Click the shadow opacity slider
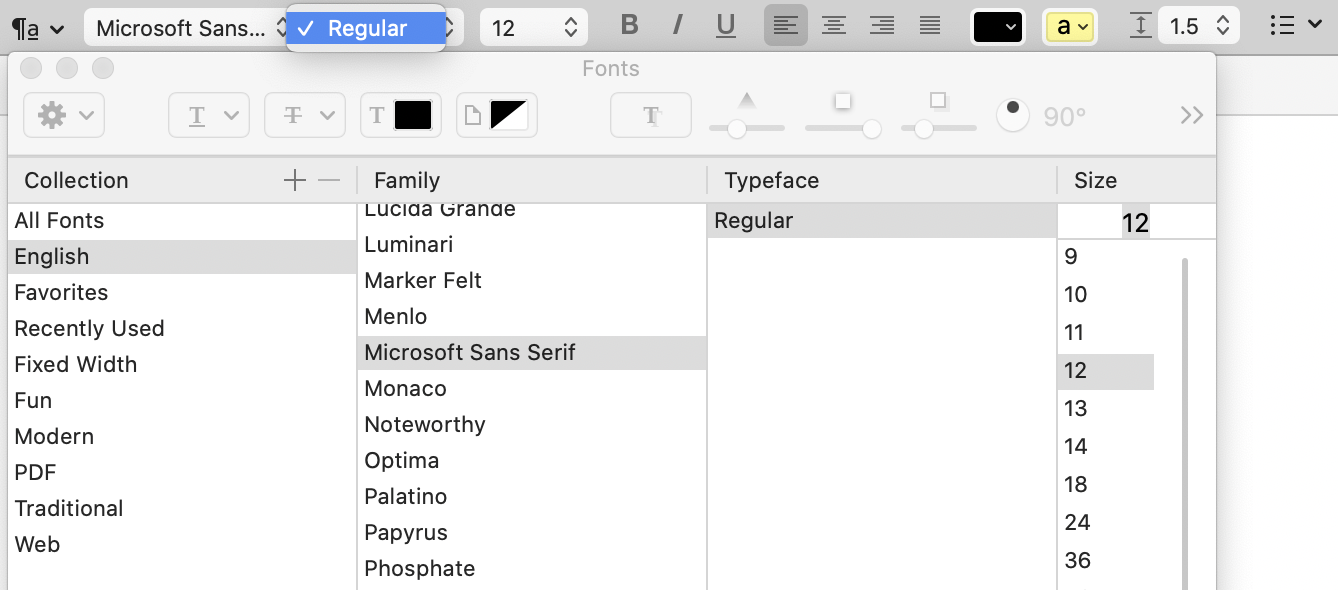1338x590 pixels. [x=747, y=128]
